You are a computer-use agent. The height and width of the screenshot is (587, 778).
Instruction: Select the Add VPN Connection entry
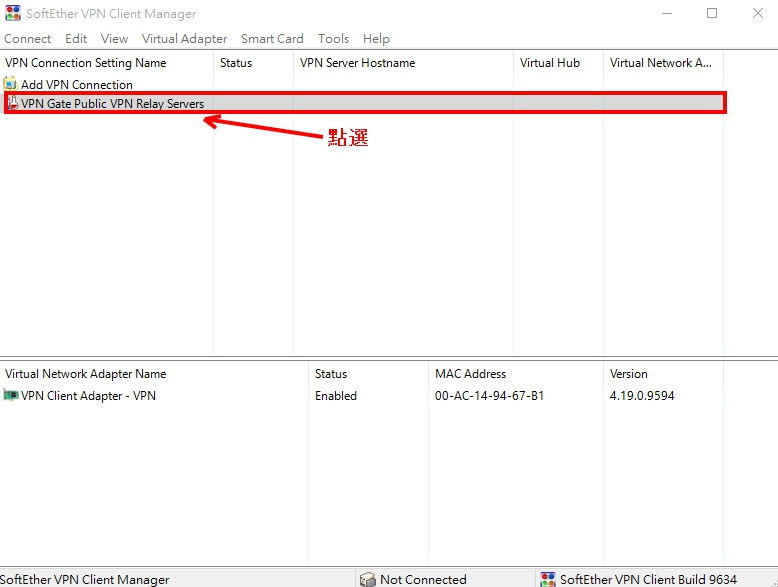click(76, 84)
